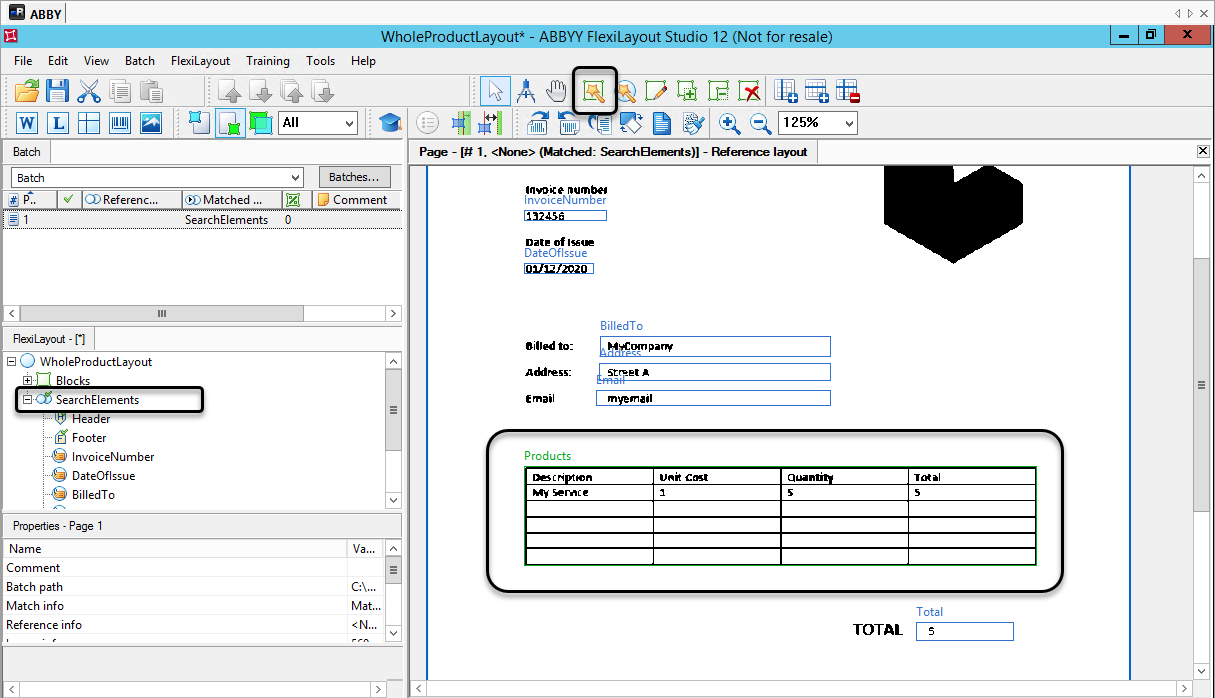This screenshot has width=1215, height=698.
Task: Toggle the overlapping green regions display button
Action: (x=261, y=123)
